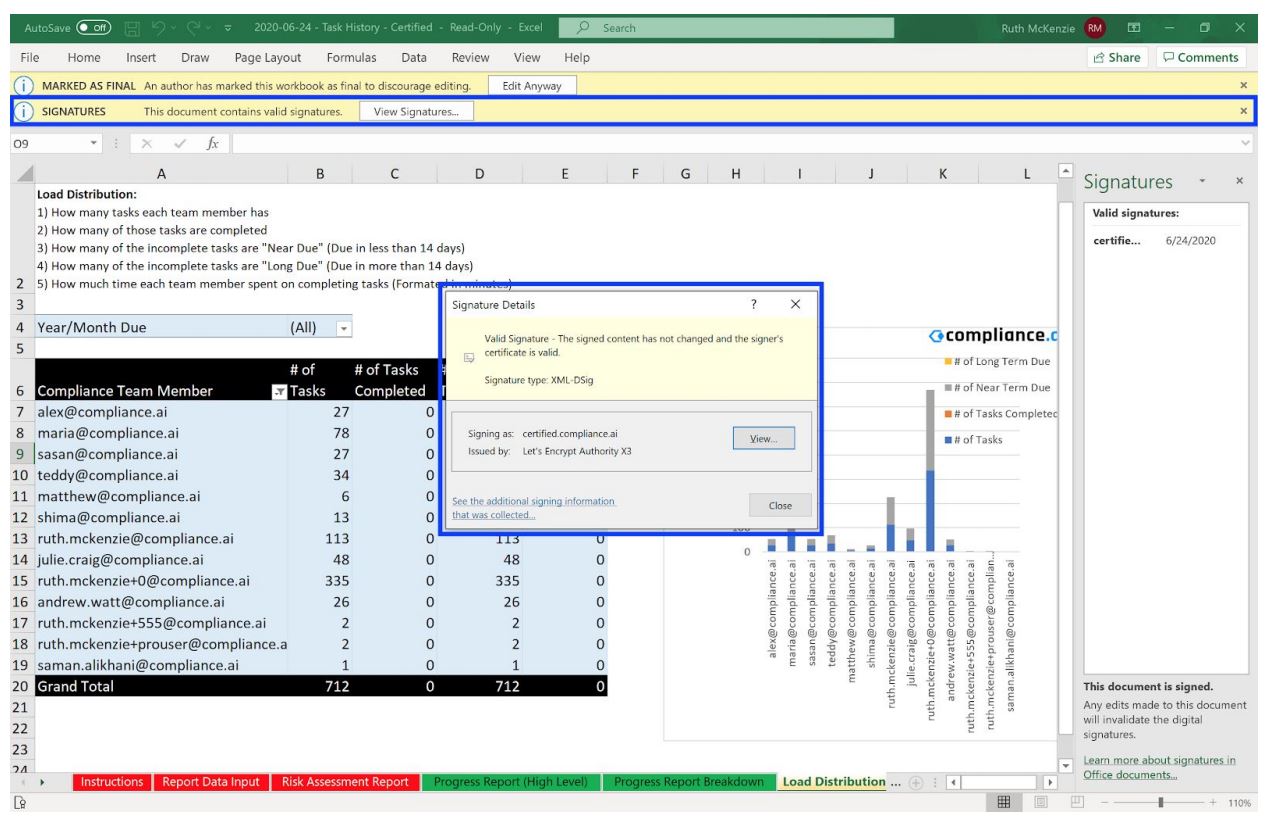The image size is (1273, 829).
Task: Click the 110% zoom level
Action: (x=1238, y=803)
